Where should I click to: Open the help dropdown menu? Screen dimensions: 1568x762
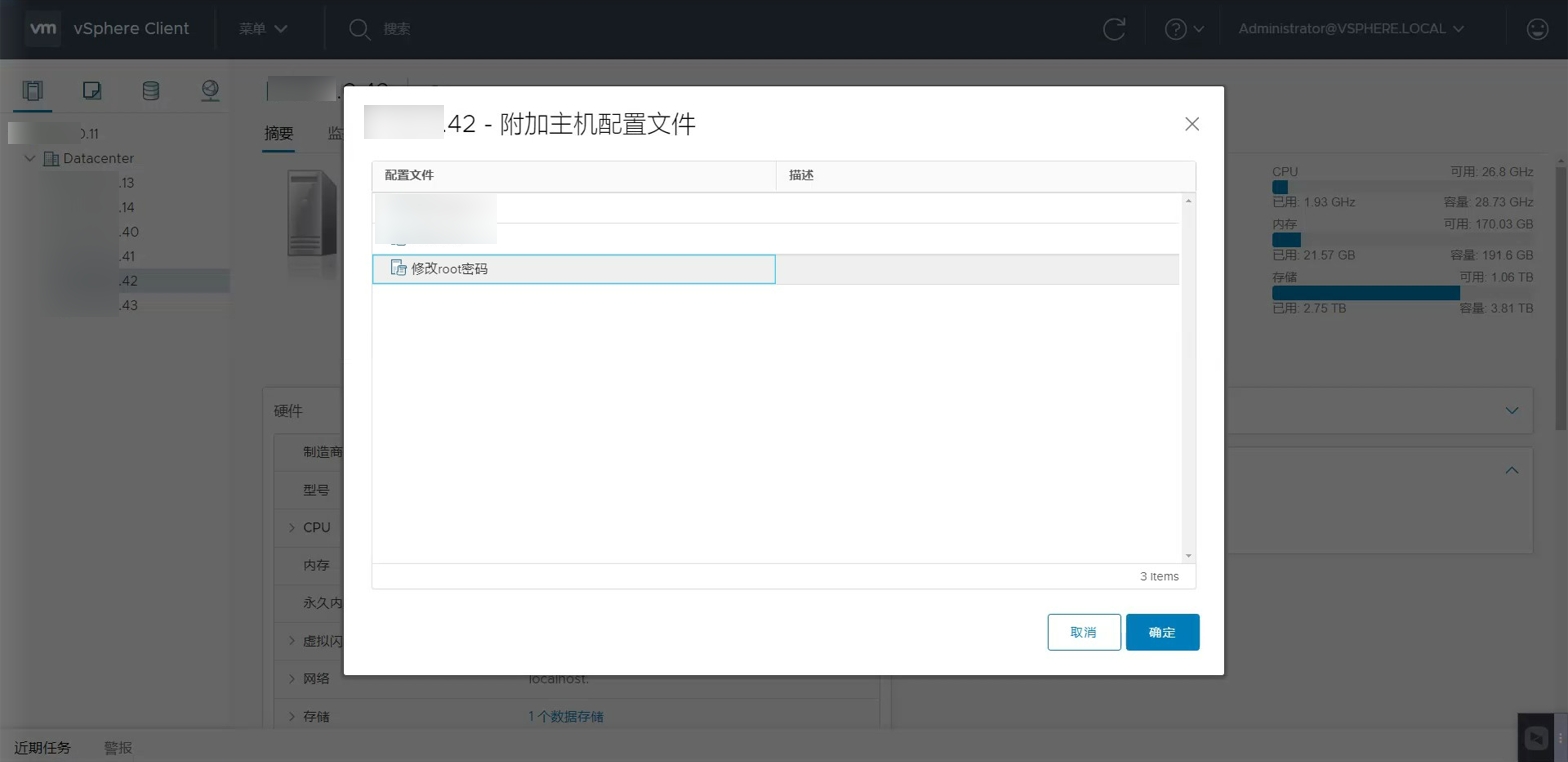(x=1184, y=29)
